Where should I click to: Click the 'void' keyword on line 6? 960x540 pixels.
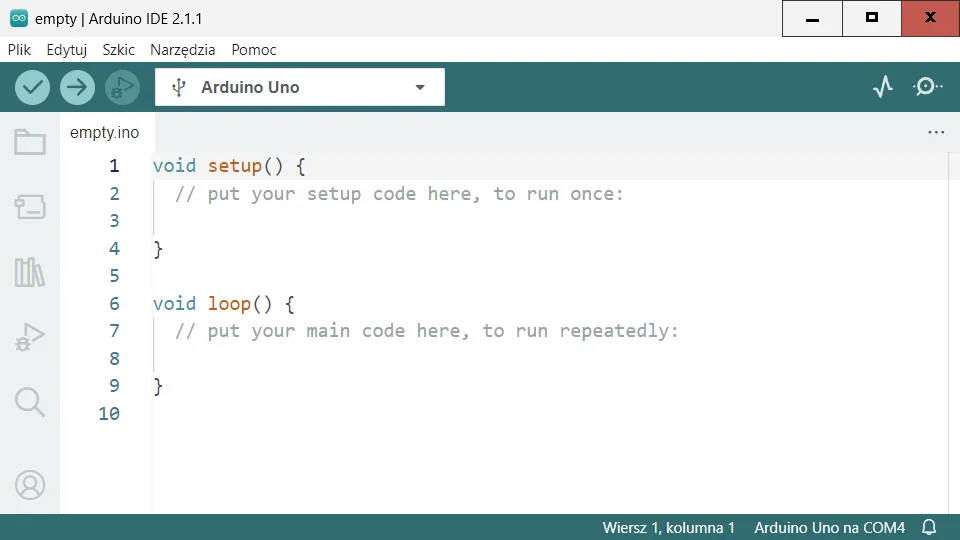(x=174, y=304)
